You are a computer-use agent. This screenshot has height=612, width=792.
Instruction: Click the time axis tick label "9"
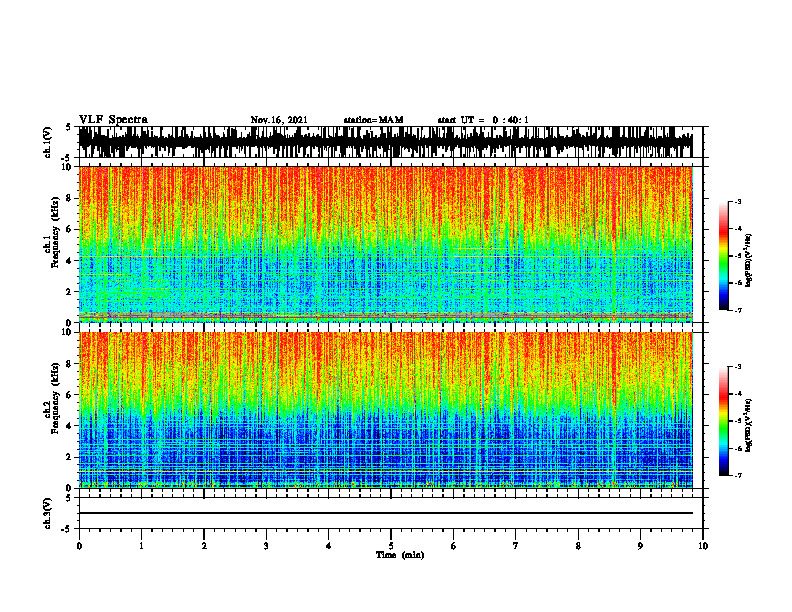640,546
